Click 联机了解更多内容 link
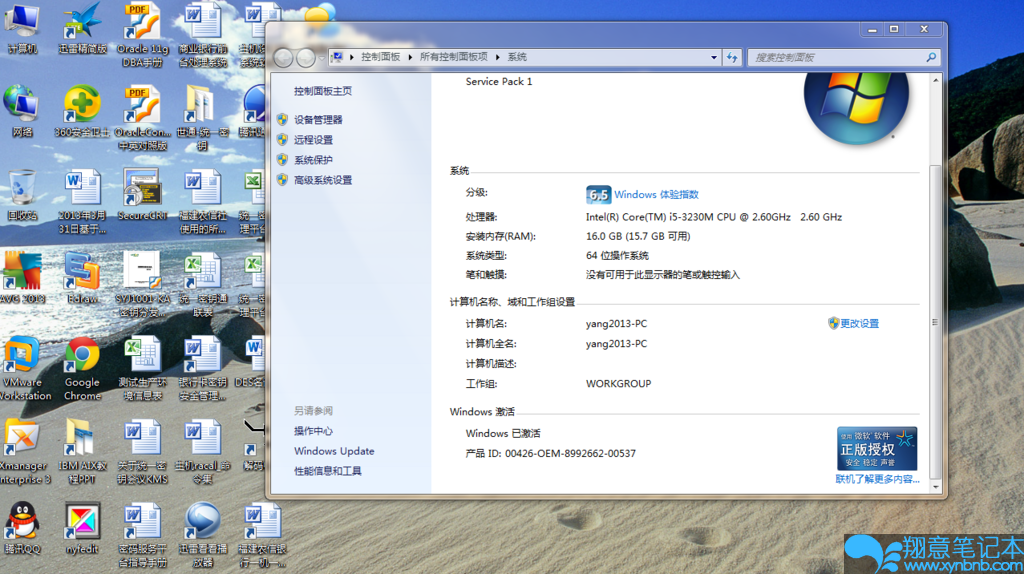Viewport: 1024px width, 574px height. click(877, 479)
